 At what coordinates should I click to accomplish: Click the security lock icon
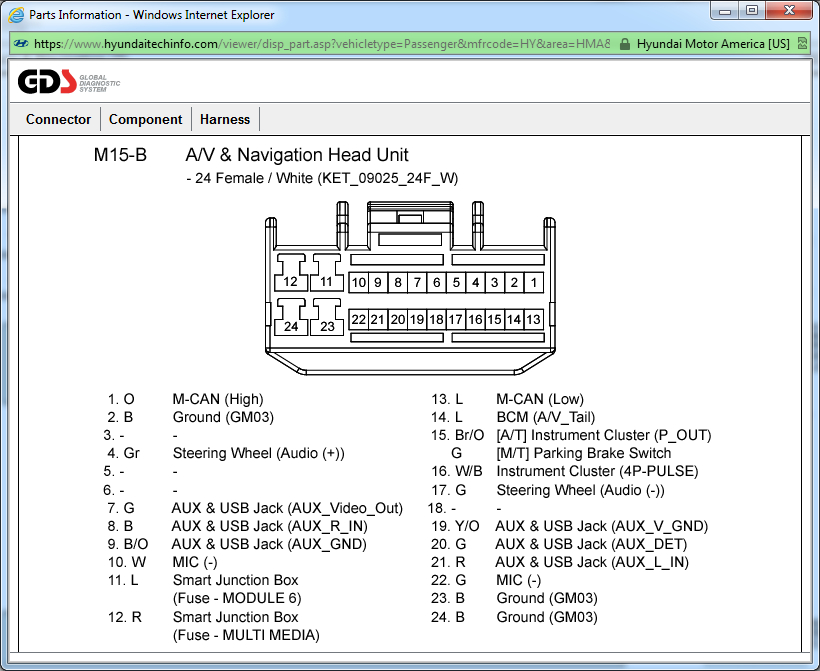pos(624,44)
